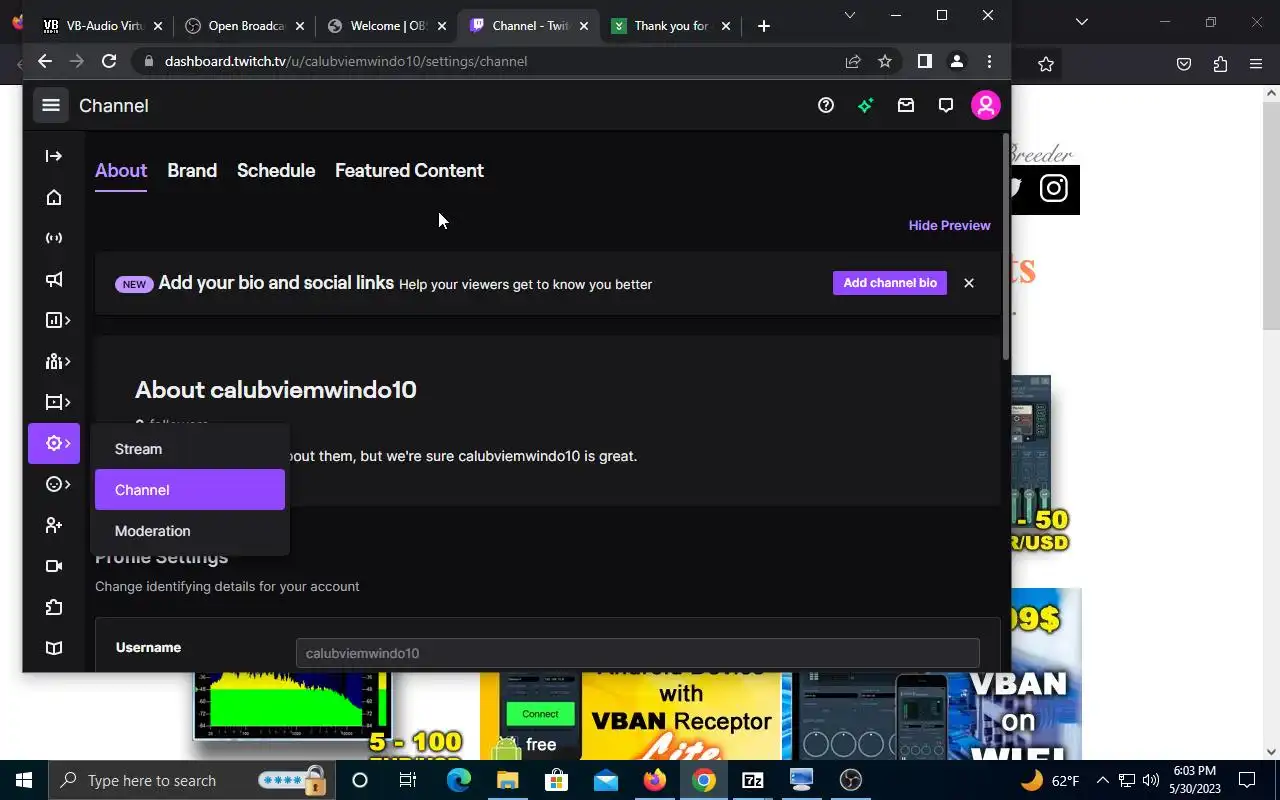Expand the sidebar navigation arrow icon

(x=54, y=156)
